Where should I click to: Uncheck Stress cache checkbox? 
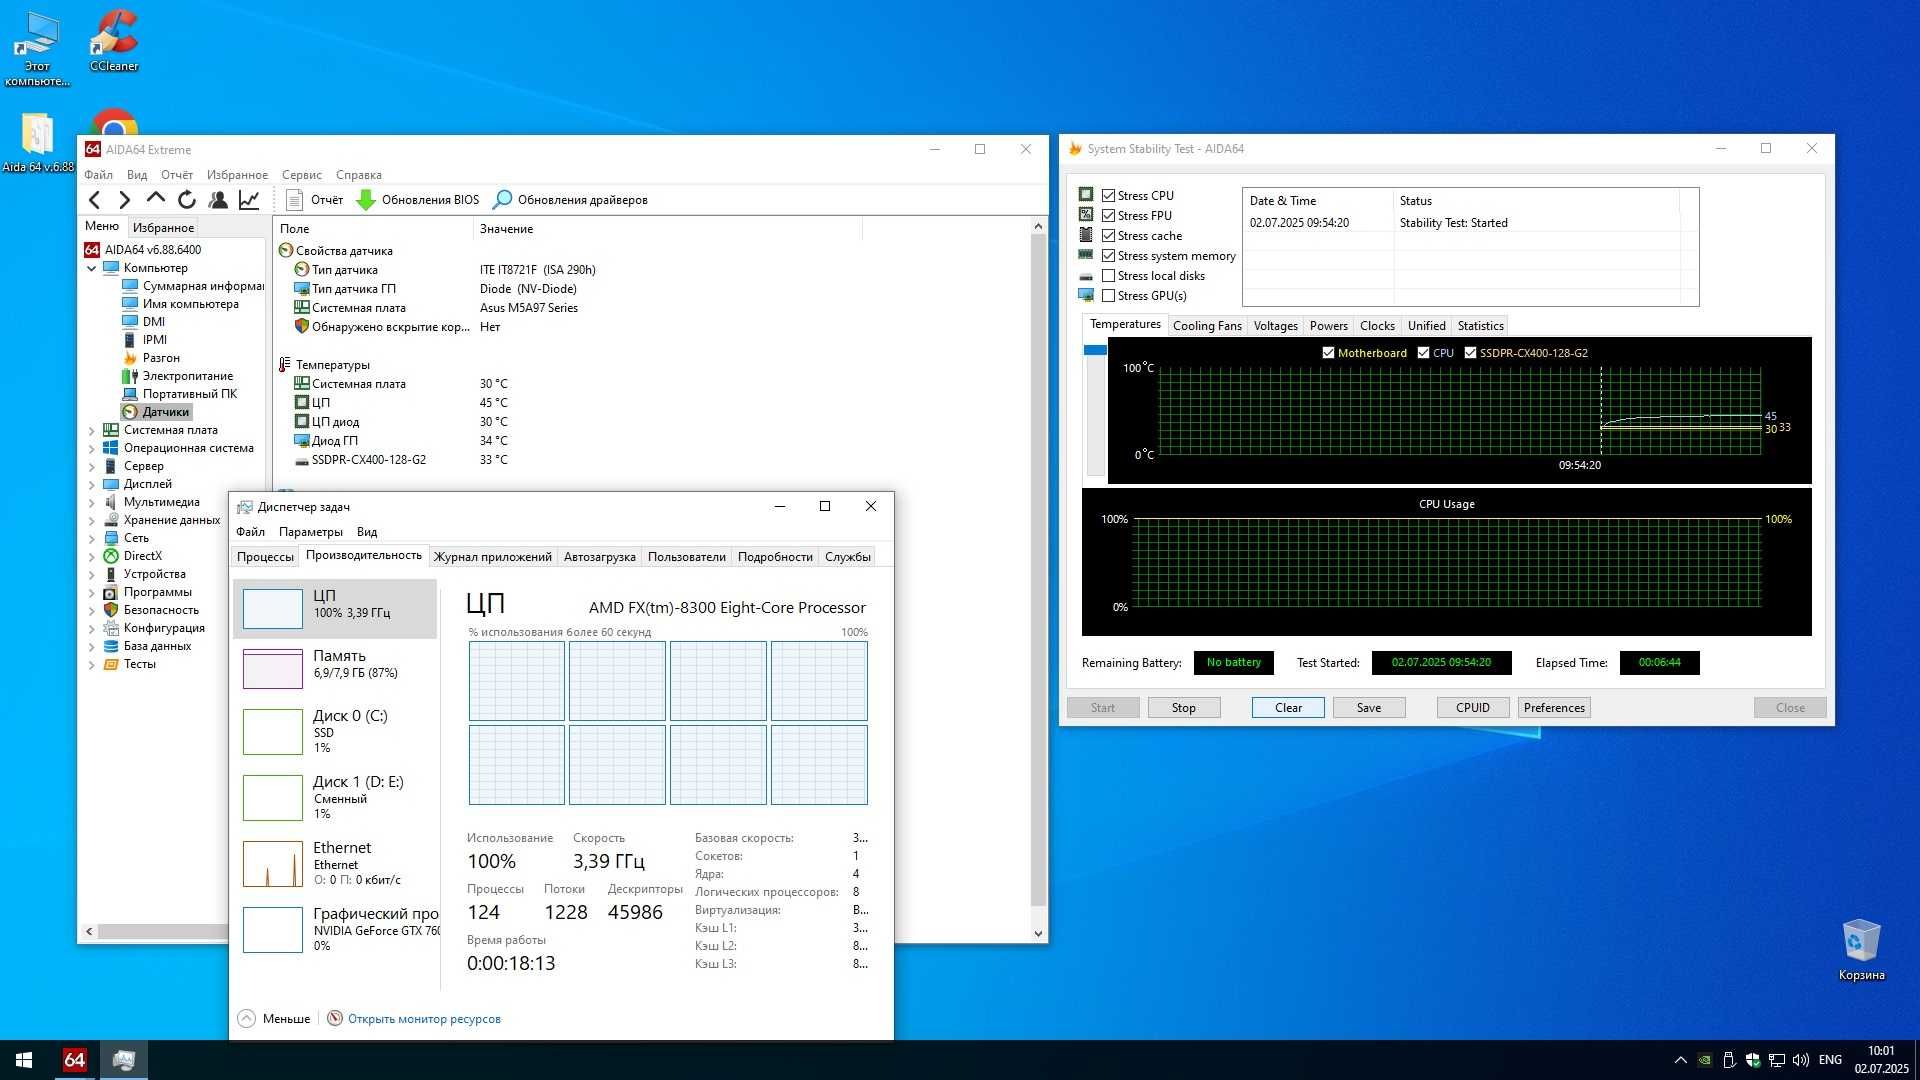click(x=1108, y=236)
